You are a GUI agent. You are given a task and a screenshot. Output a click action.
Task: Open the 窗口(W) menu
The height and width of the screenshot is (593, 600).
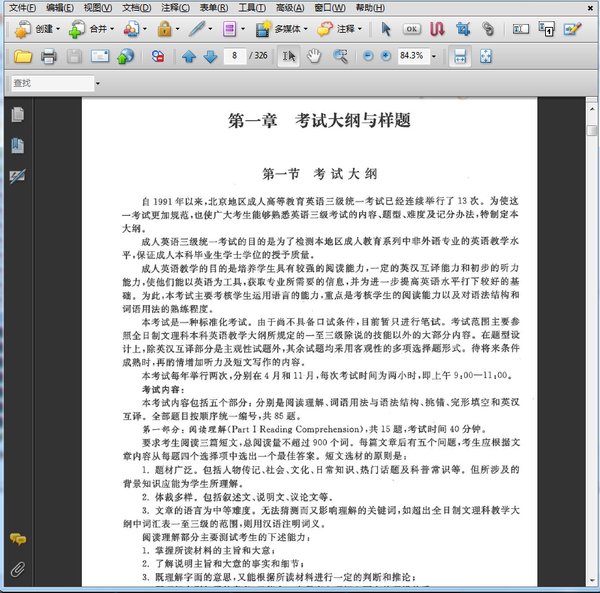click(x=329, y=8)
